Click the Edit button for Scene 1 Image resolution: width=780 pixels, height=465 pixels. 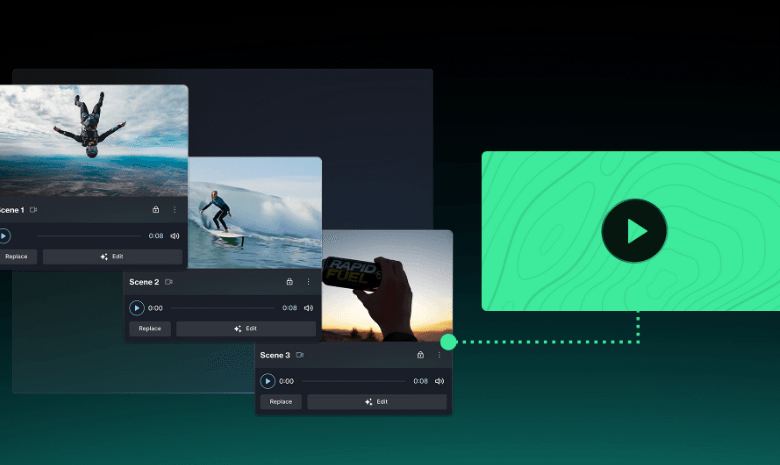(x=112, y=257)
